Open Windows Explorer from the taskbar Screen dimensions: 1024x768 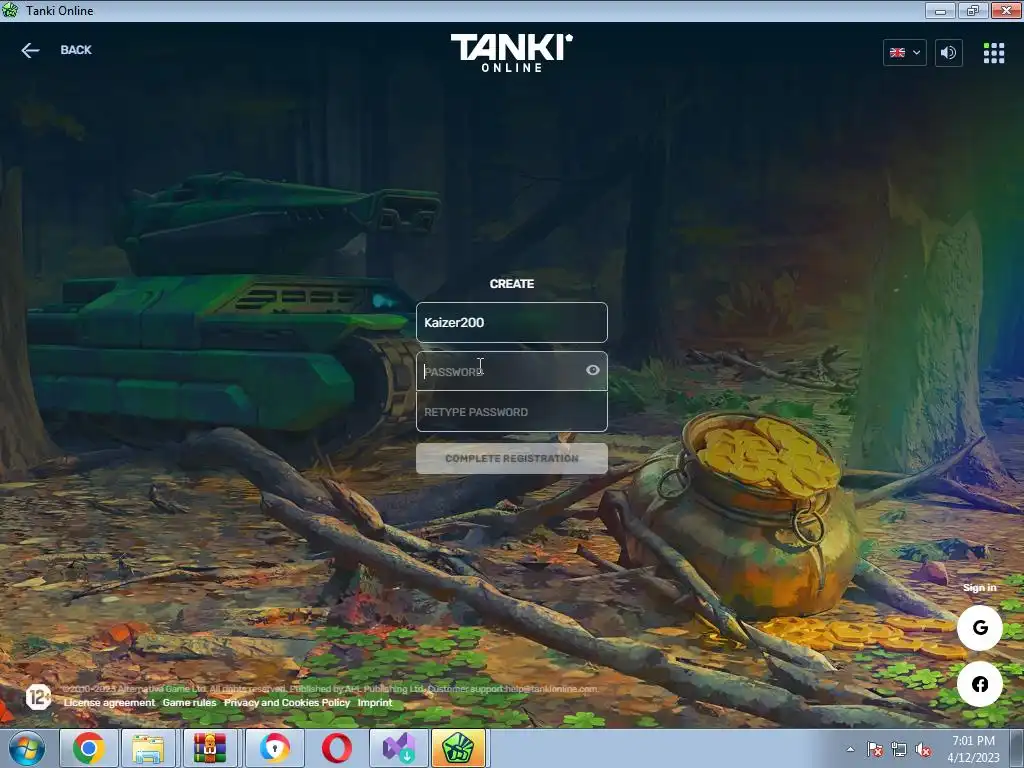148,748
